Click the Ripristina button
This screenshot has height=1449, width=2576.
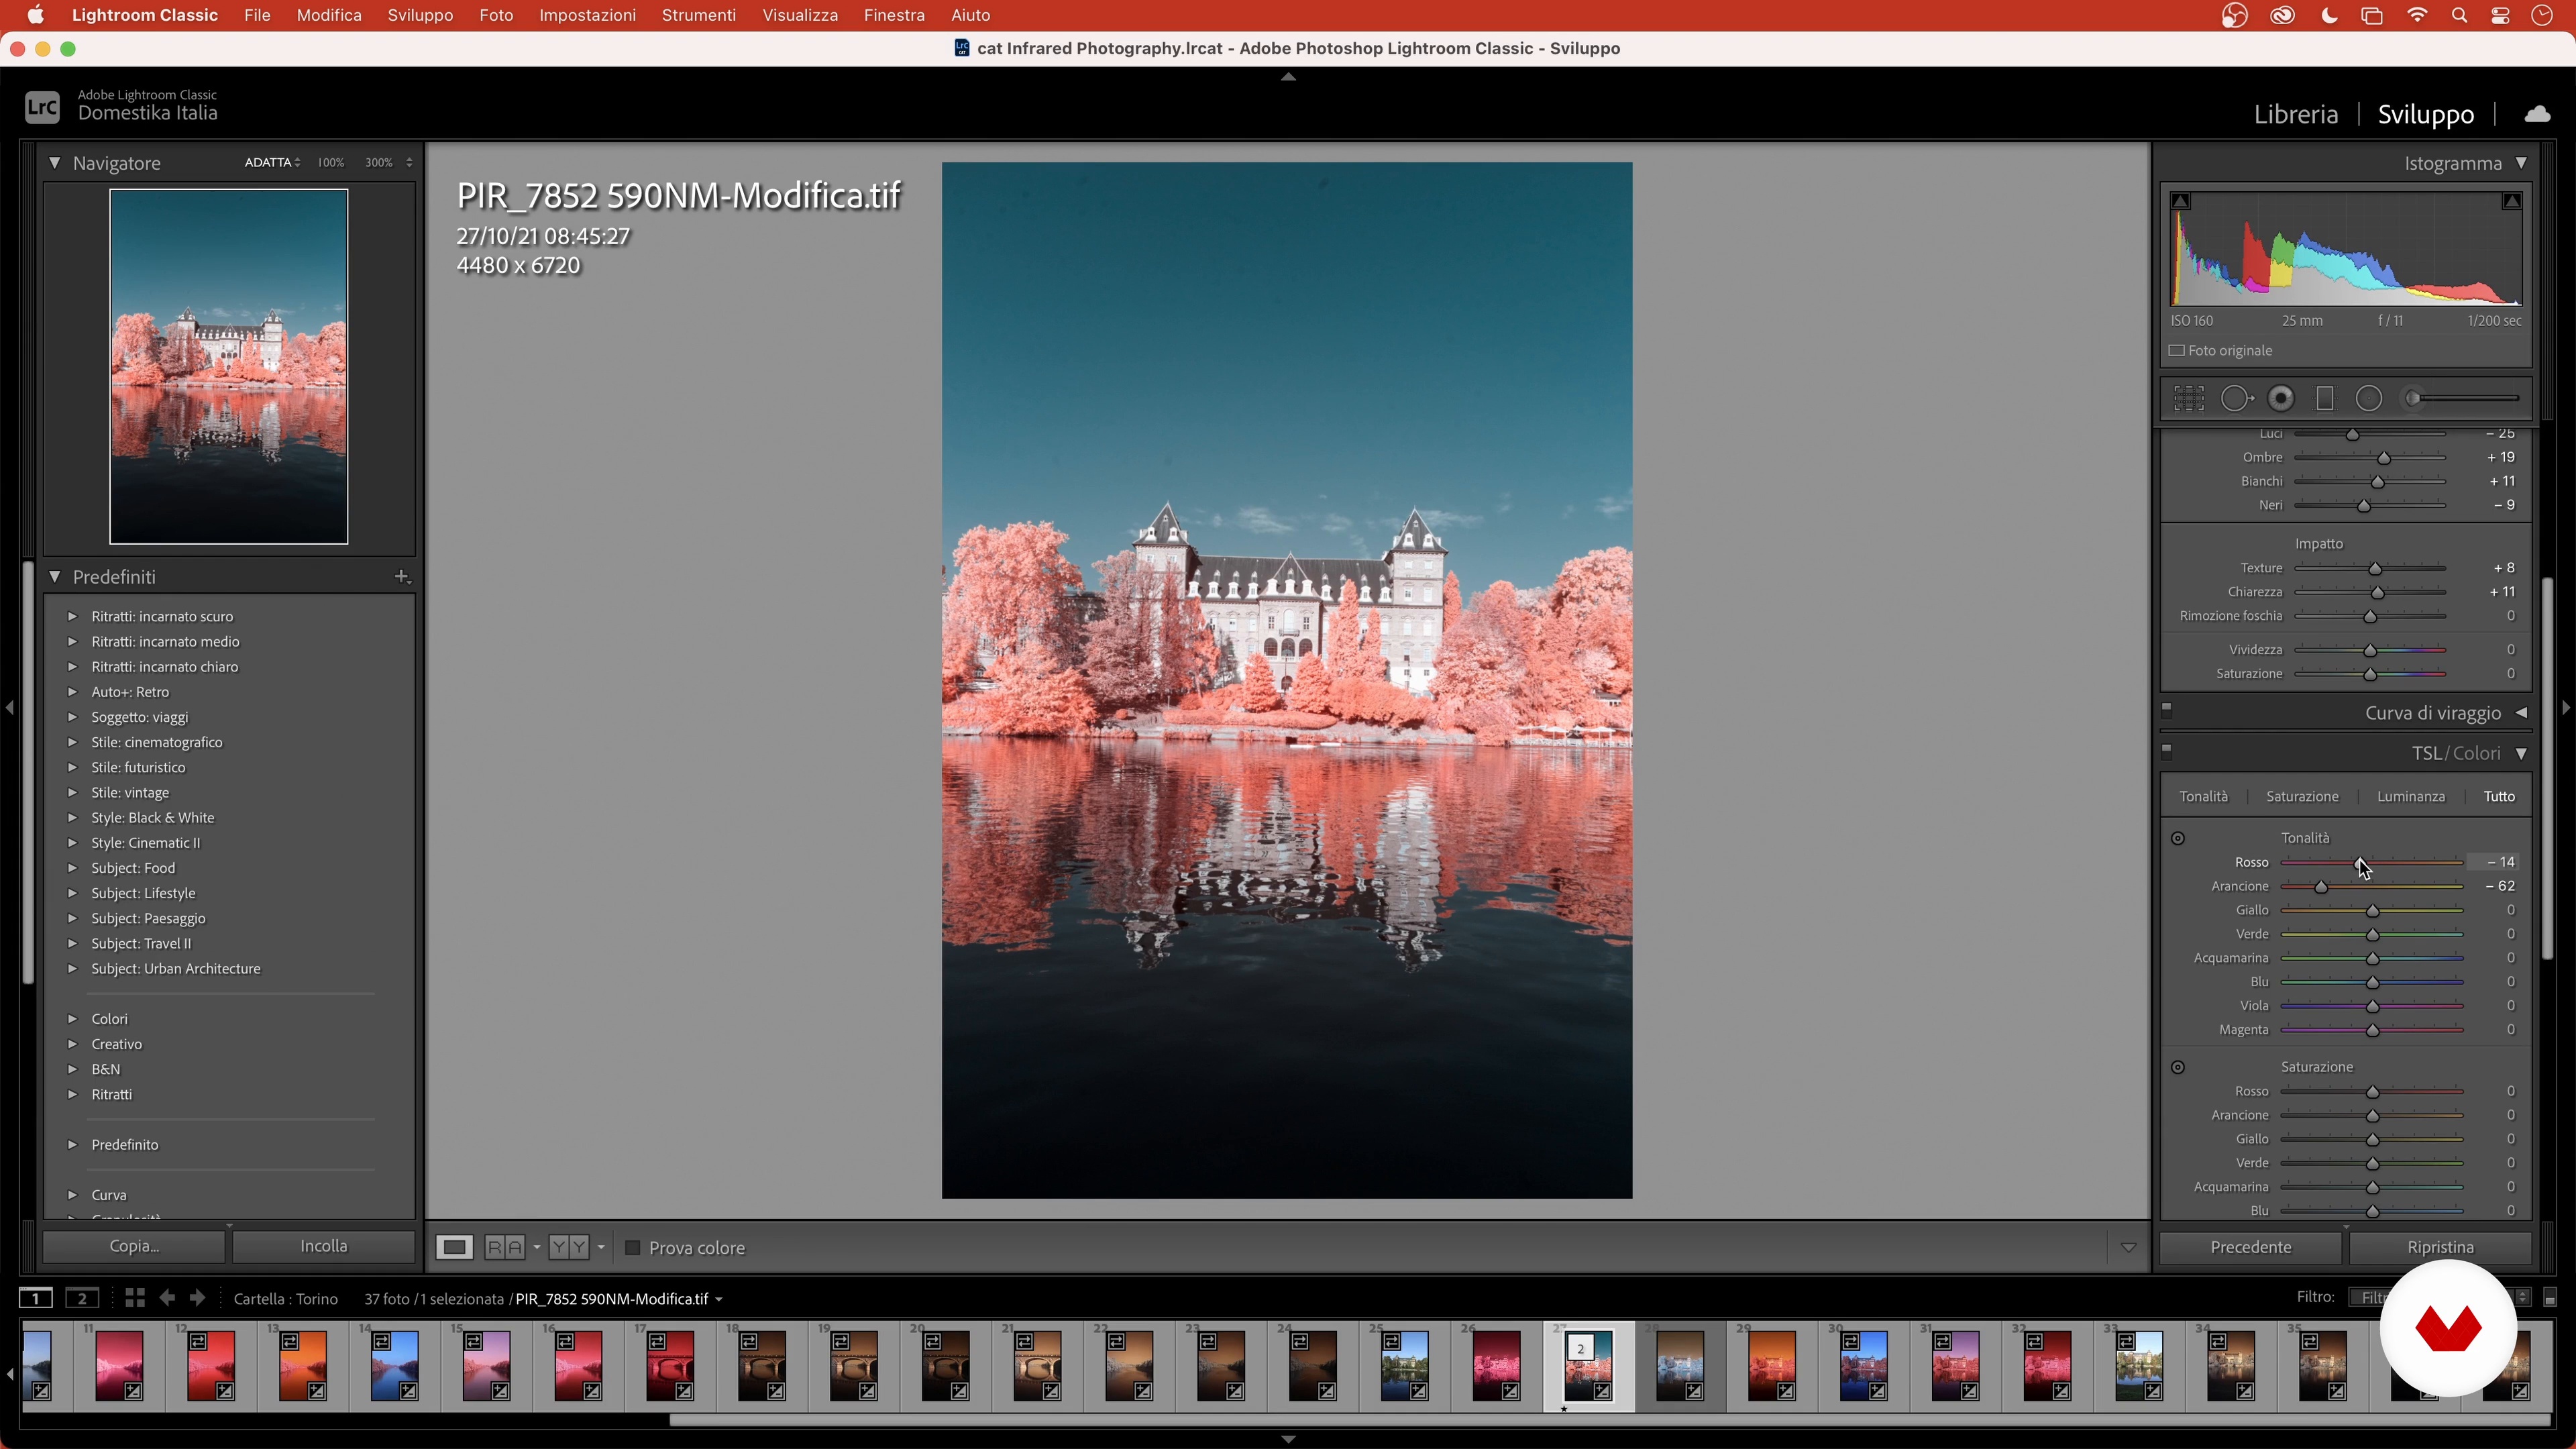tap(2440, 1247)
